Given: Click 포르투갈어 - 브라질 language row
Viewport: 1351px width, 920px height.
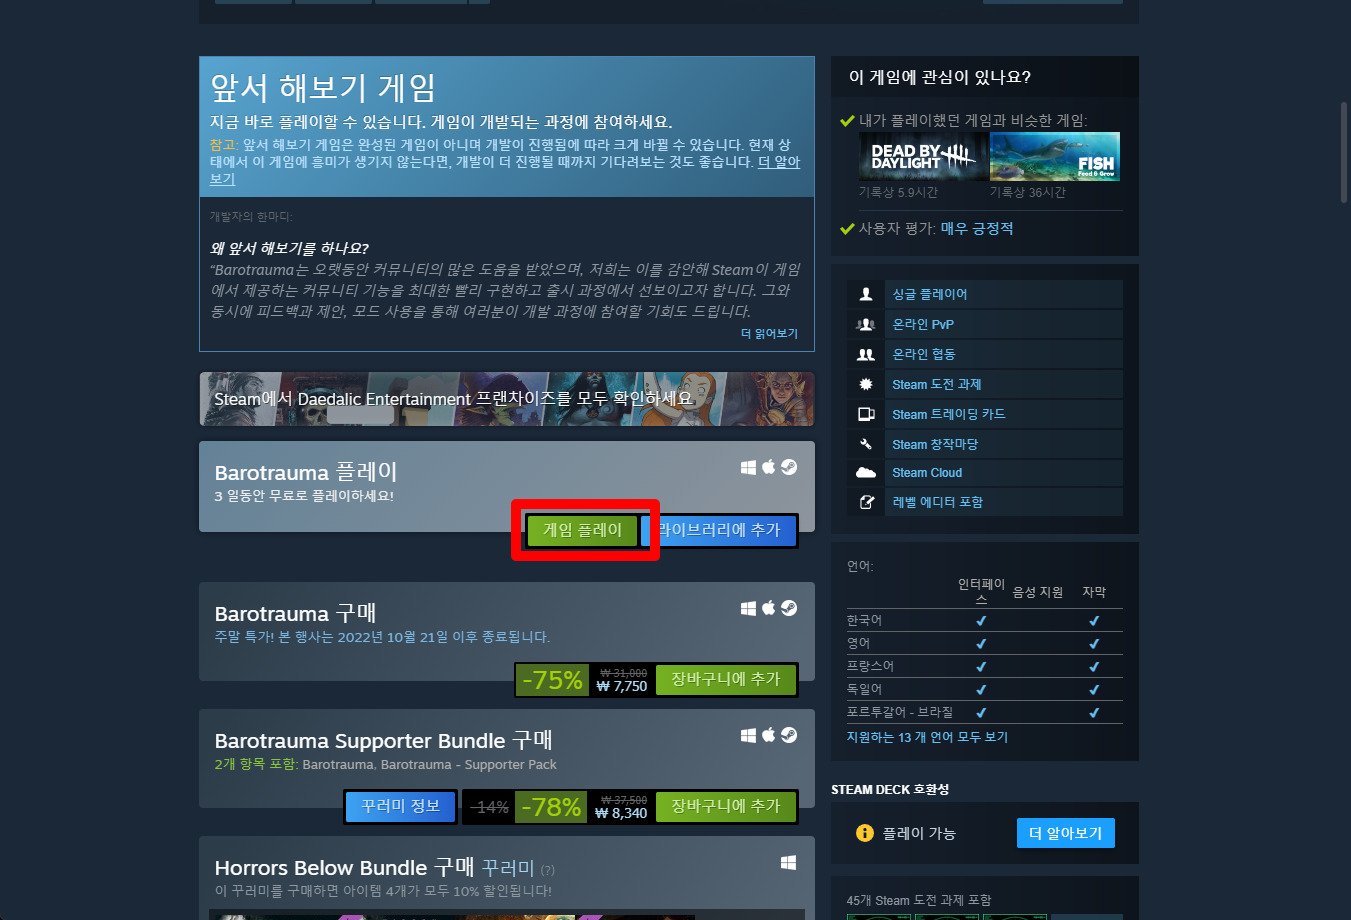Looking at the screenshot, I should pos(984,712).
